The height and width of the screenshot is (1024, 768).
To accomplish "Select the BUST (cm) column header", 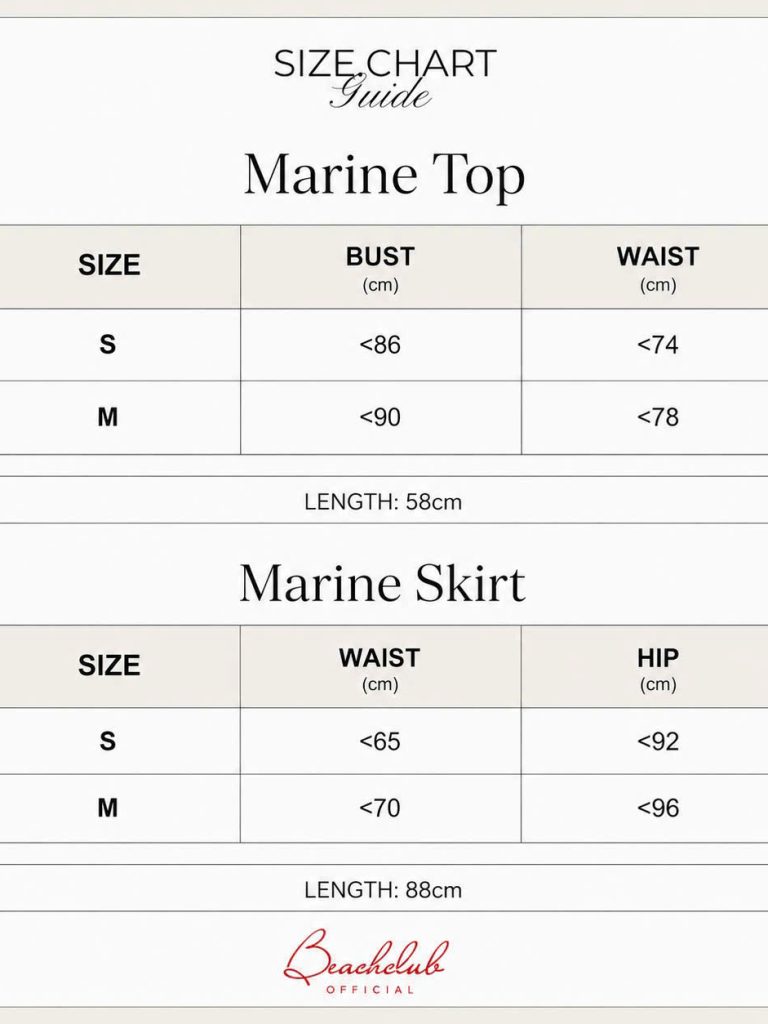I will point(381,268).
